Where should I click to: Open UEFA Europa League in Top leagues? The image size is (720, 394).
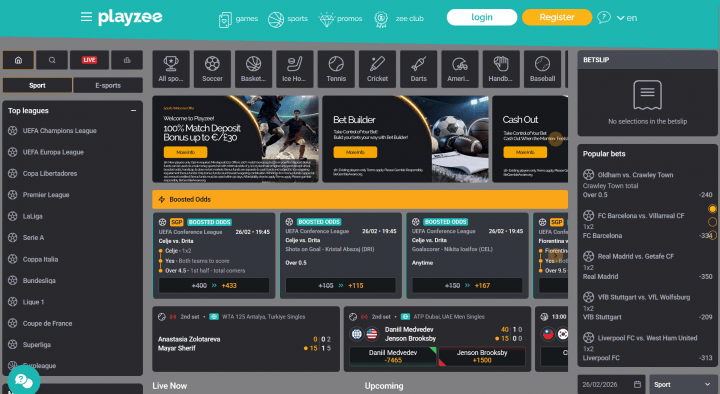coord(53,152)
